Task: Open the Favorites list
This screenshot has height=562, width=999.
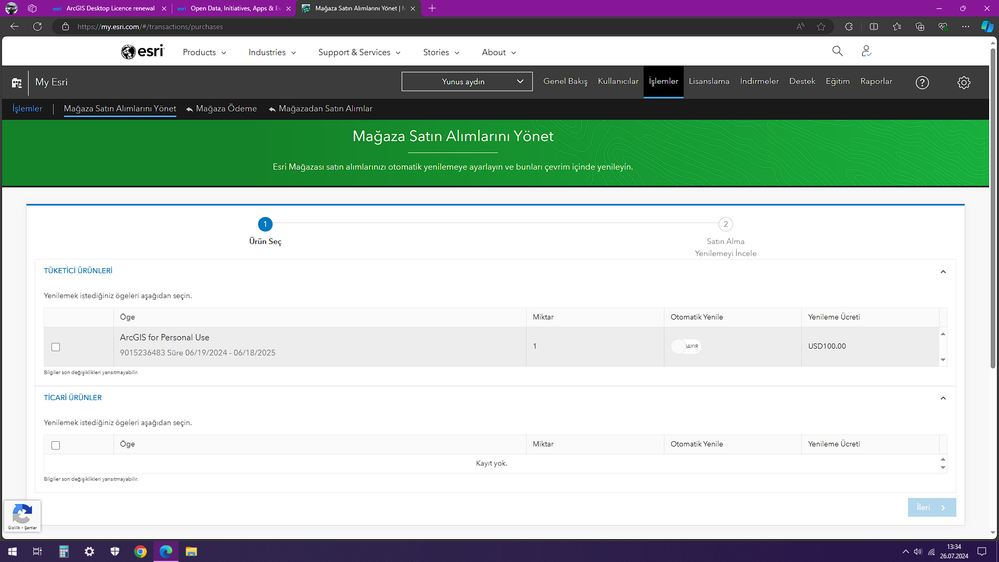Action: tap(896, 27)
